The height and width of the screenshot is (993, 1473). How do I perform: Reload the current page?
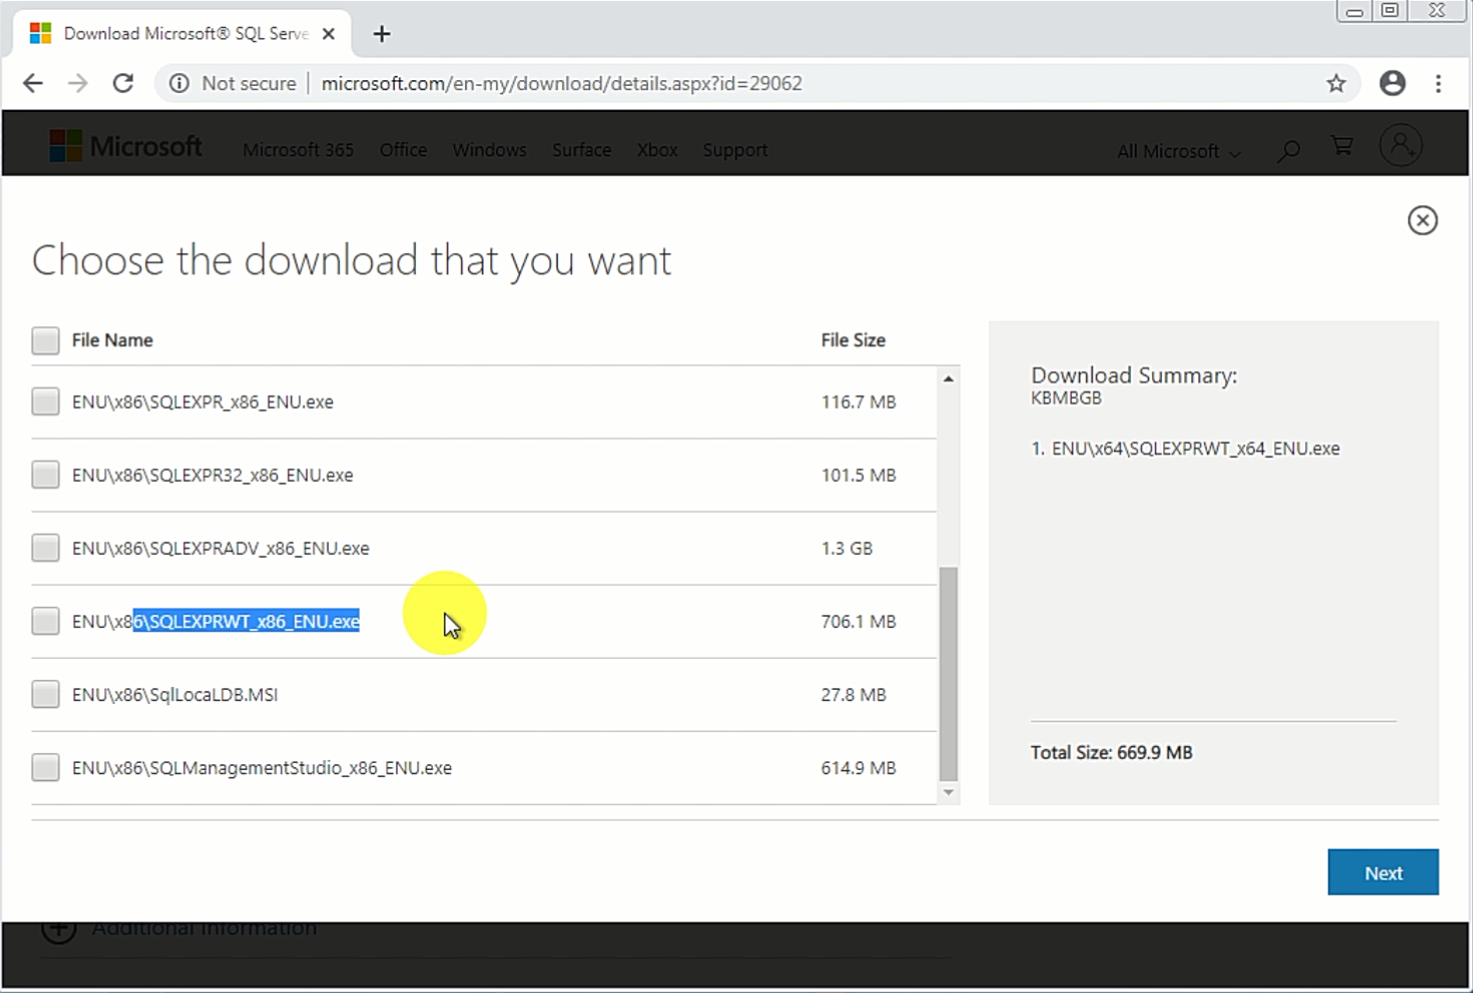point(123,83)
